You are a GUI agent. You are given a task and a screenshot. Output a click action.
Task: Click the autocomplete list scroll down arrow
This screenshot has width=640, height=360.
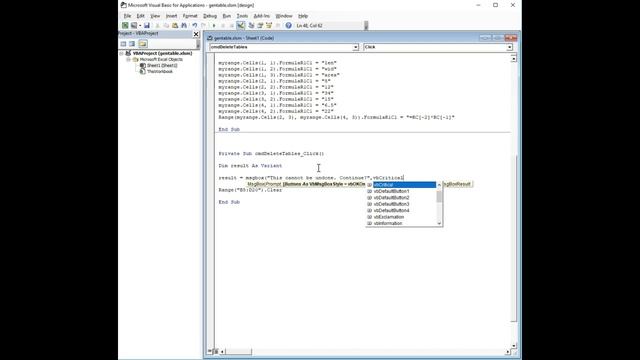coord(439,223)
